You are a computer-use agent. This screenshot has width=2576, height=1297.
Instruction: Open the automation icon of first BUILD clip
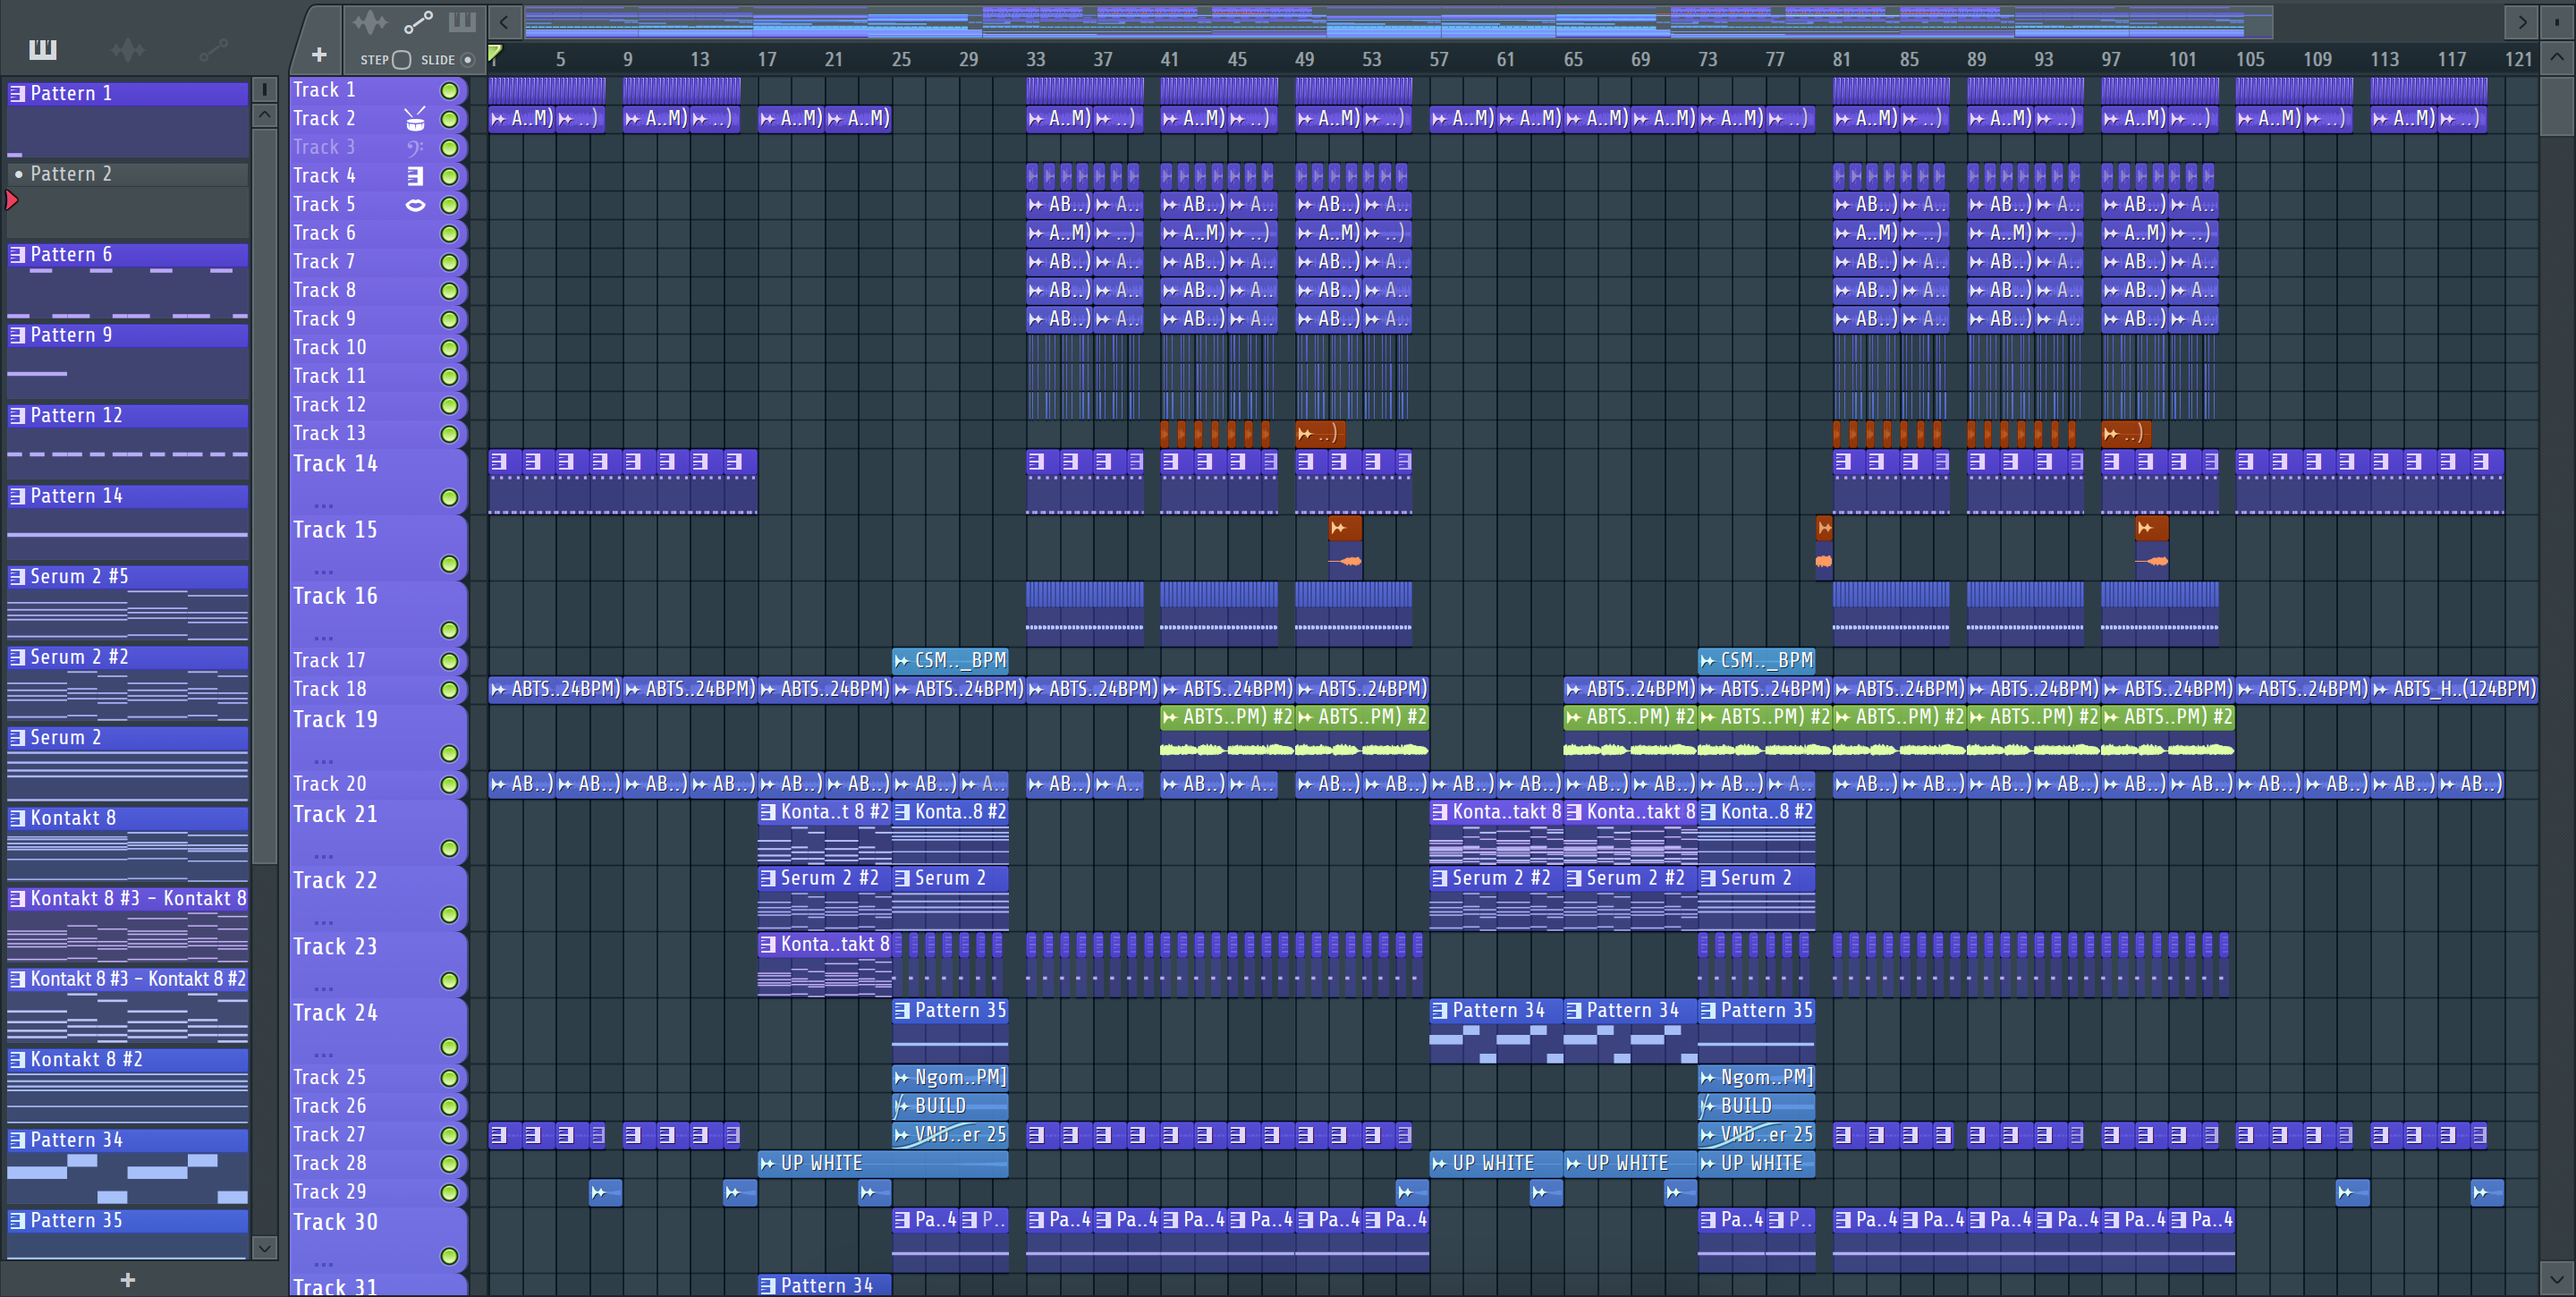coord(901,1107)
